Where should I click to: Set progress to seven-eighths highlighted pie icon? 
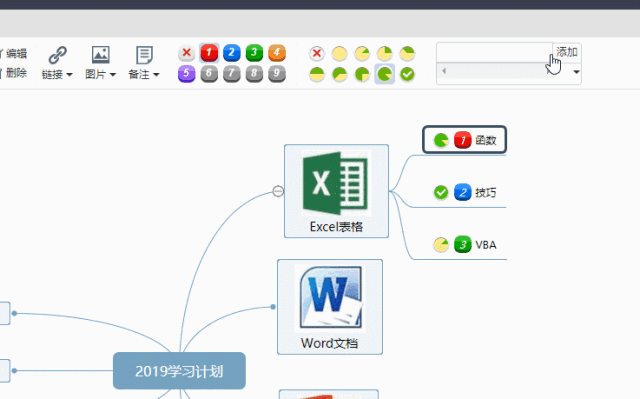(384, 74)
